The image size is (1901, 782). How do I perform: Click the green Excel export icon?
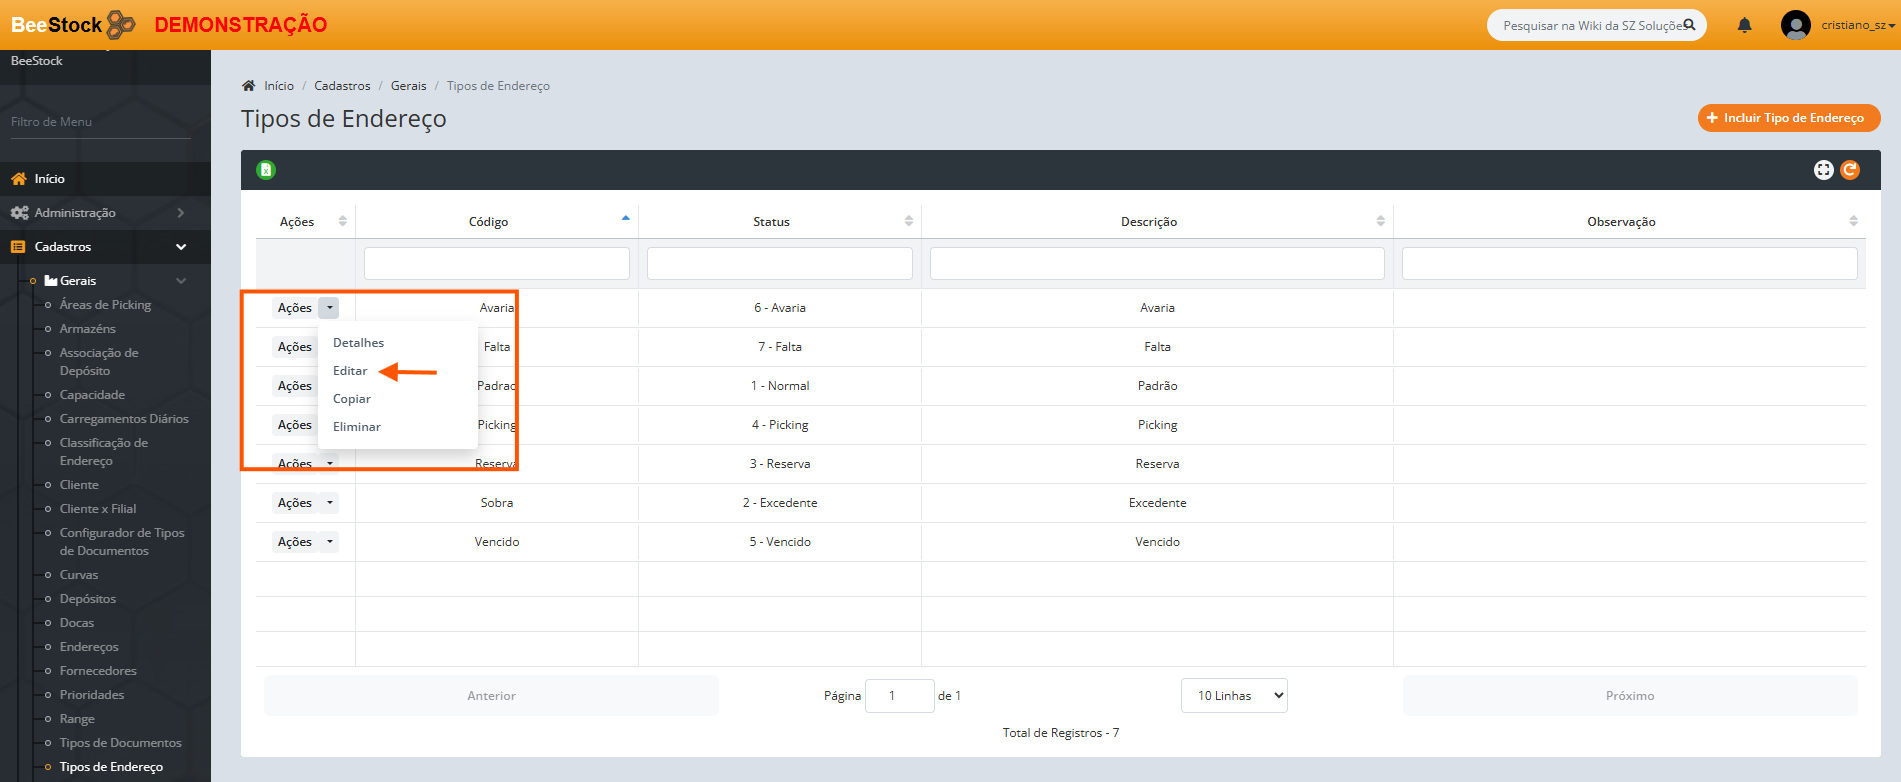click(x=266, y=170)
